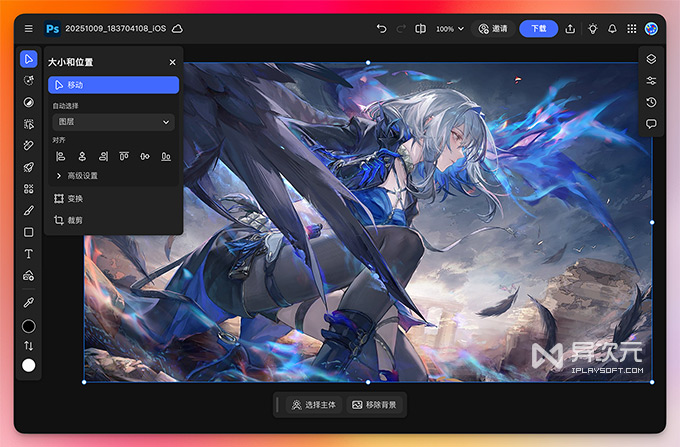
Task: Align left edges
Action: click(x=61, y=156)
